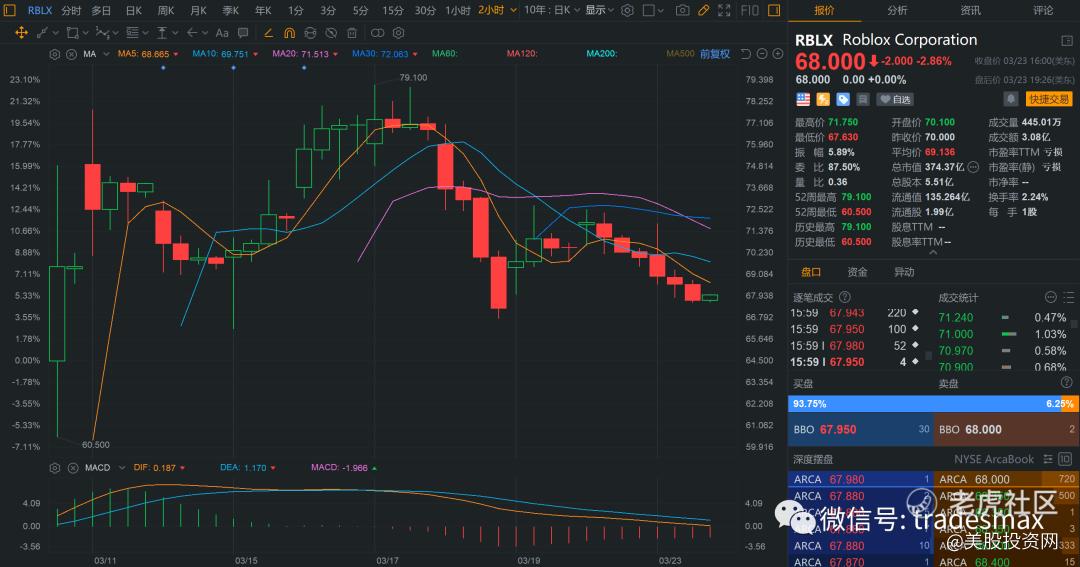This screenshot has width=1080, height=567.
Task: Open the 显示 display dropdown
Action: coord(599,10)
